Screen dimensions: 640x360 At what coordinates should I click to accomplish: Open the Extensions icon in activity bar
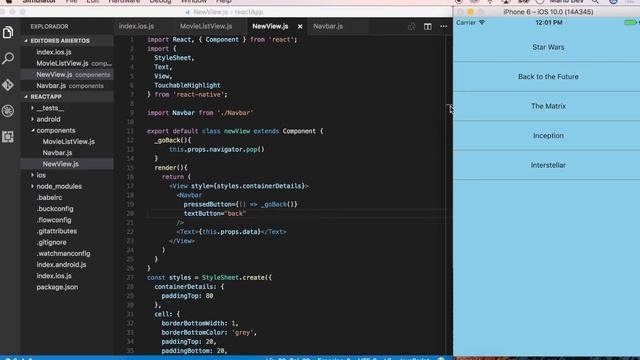8,137
